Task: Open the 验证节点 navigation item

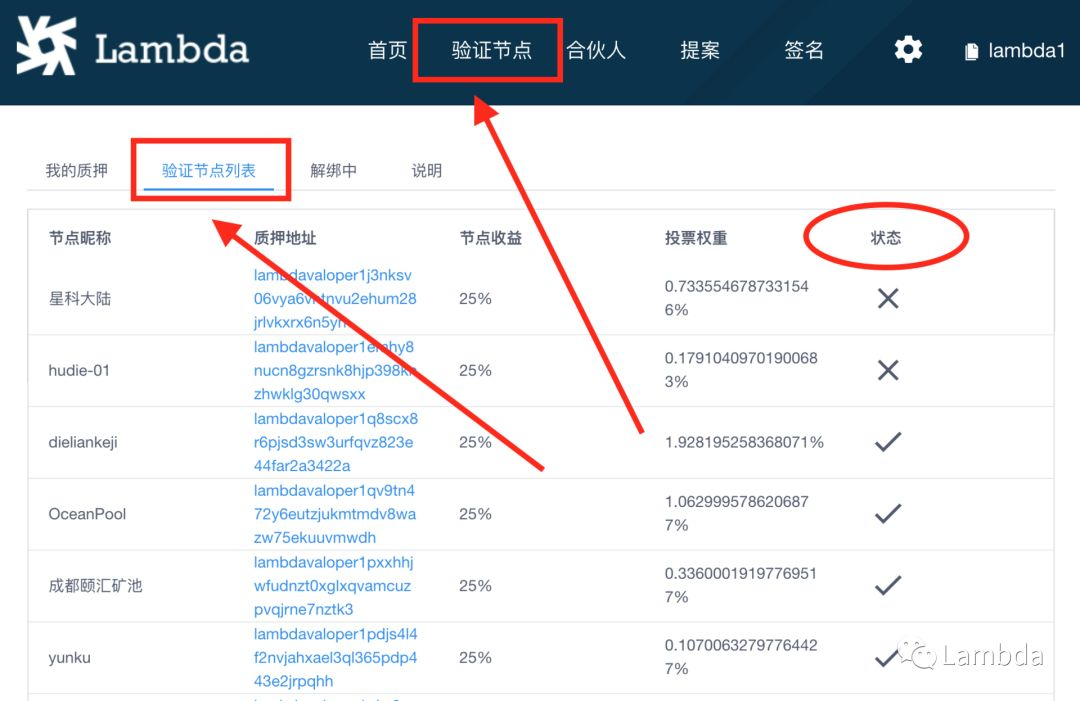Action: click(491, 50)
